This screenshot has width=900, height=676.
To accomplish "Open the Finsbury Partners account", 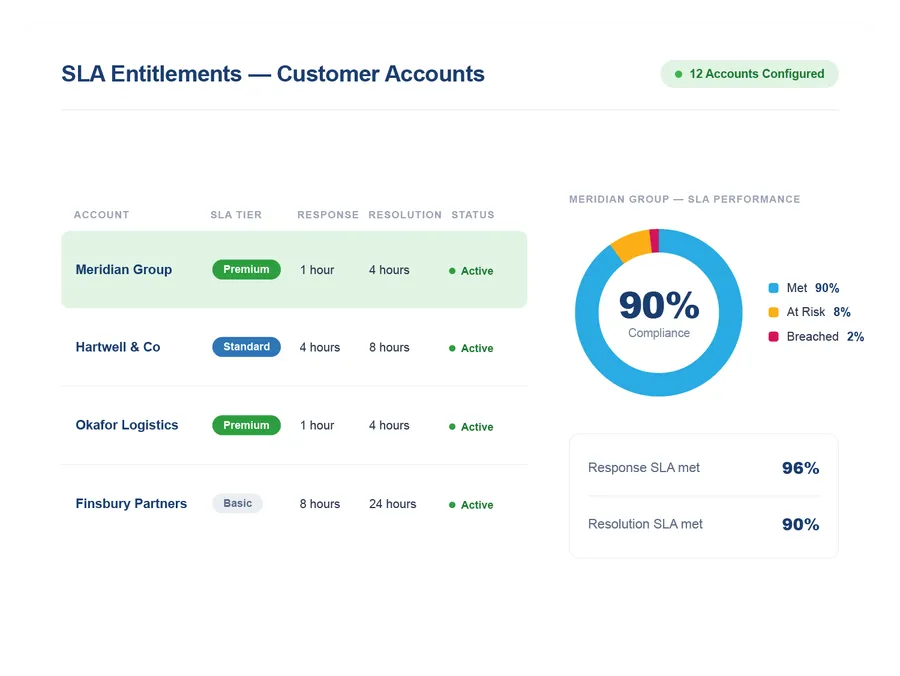I will coord(131,503).
